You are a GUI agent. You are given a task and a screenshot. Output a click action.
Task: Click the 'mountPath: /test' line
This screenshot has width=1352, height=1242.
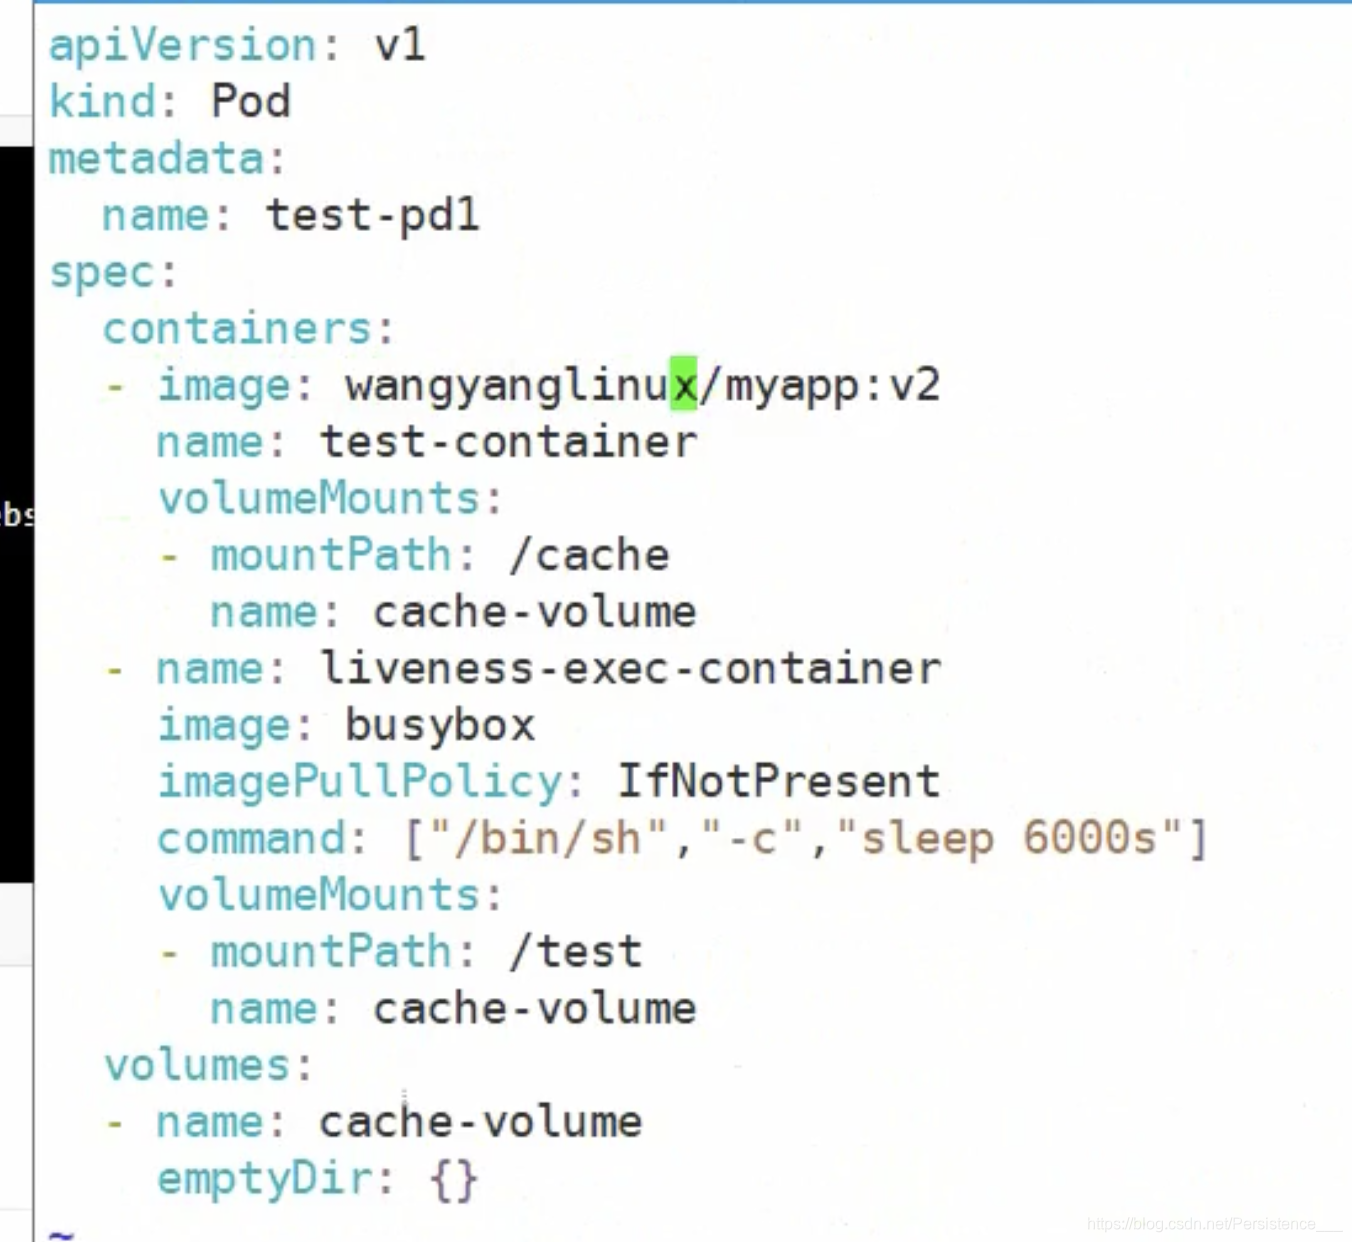[x=426, y=951]
